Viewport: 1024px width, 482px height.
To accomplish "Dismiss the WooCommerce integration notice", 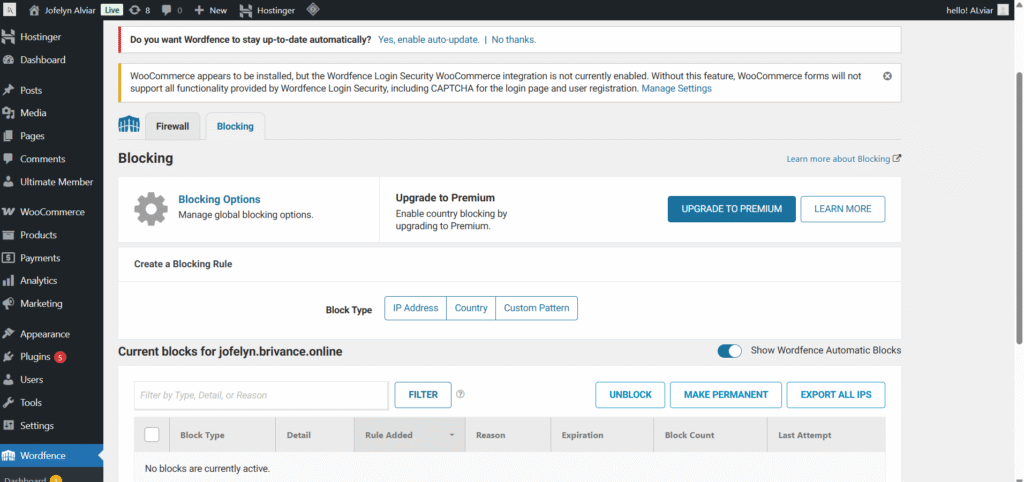I will pos(887,76).
